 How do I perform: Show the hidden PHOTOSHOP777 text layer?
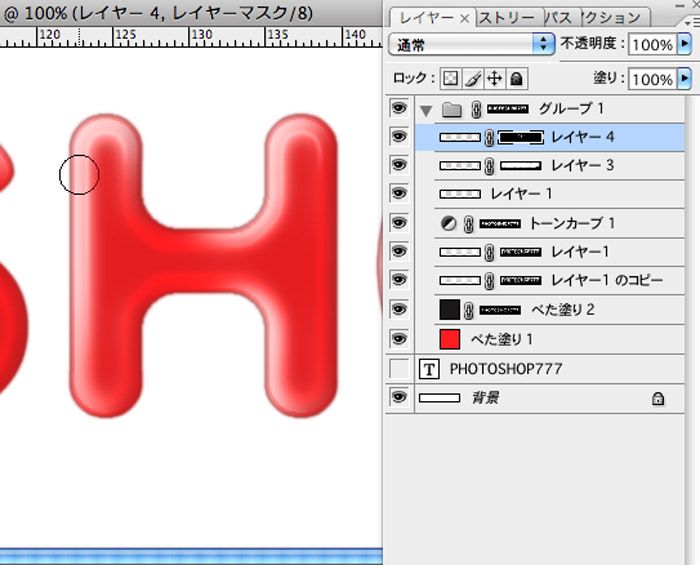tap(400, 369)
